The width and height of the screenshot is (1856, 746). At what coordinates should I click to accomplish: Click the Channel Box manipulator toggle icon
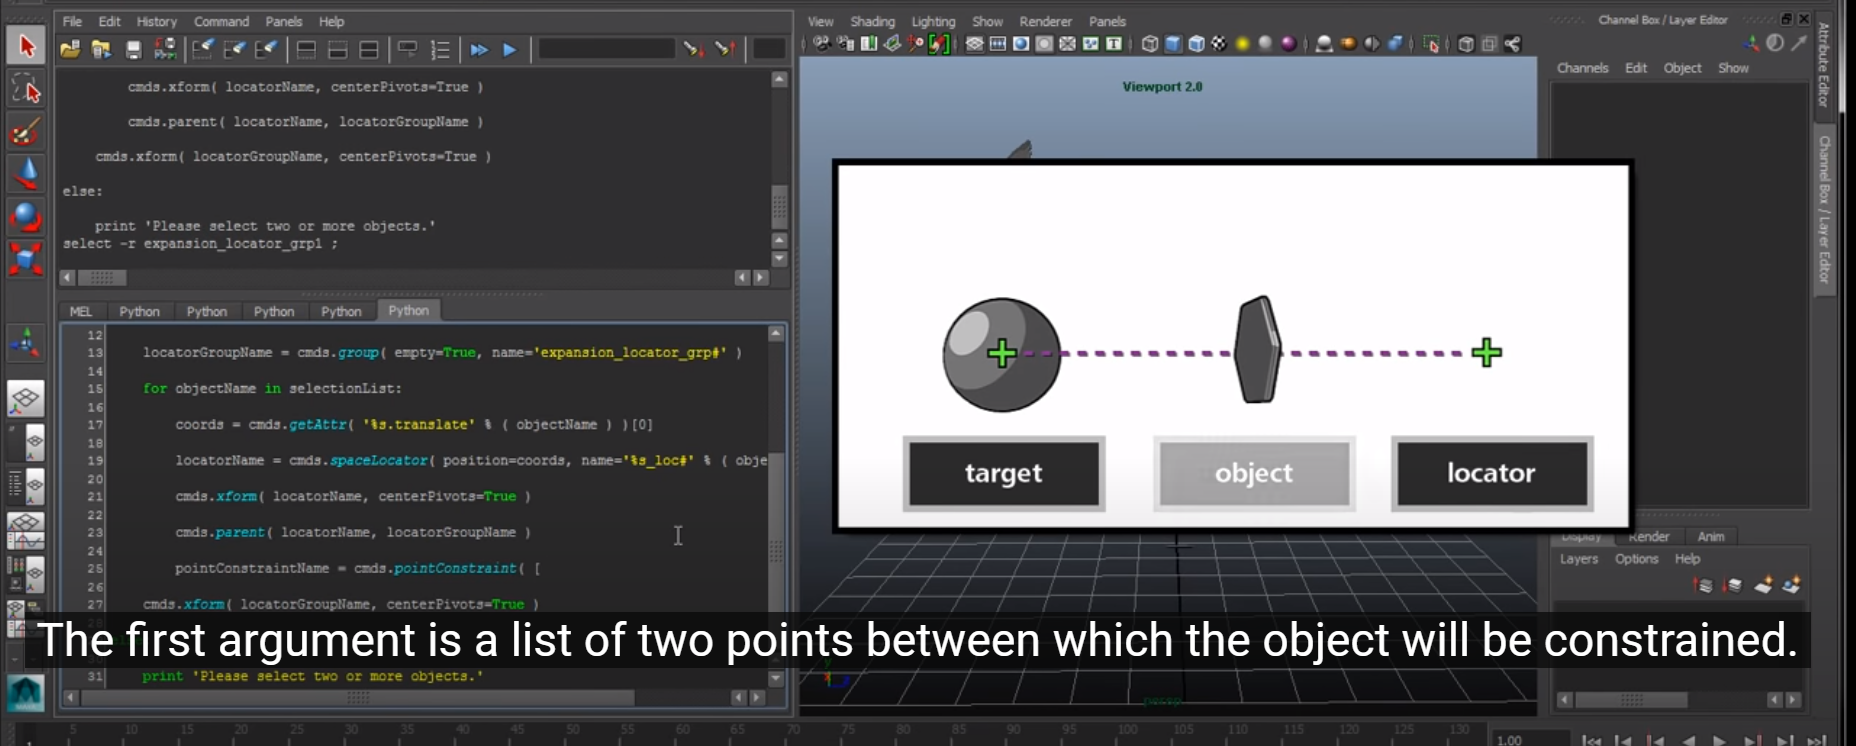tap(1751, 43)
